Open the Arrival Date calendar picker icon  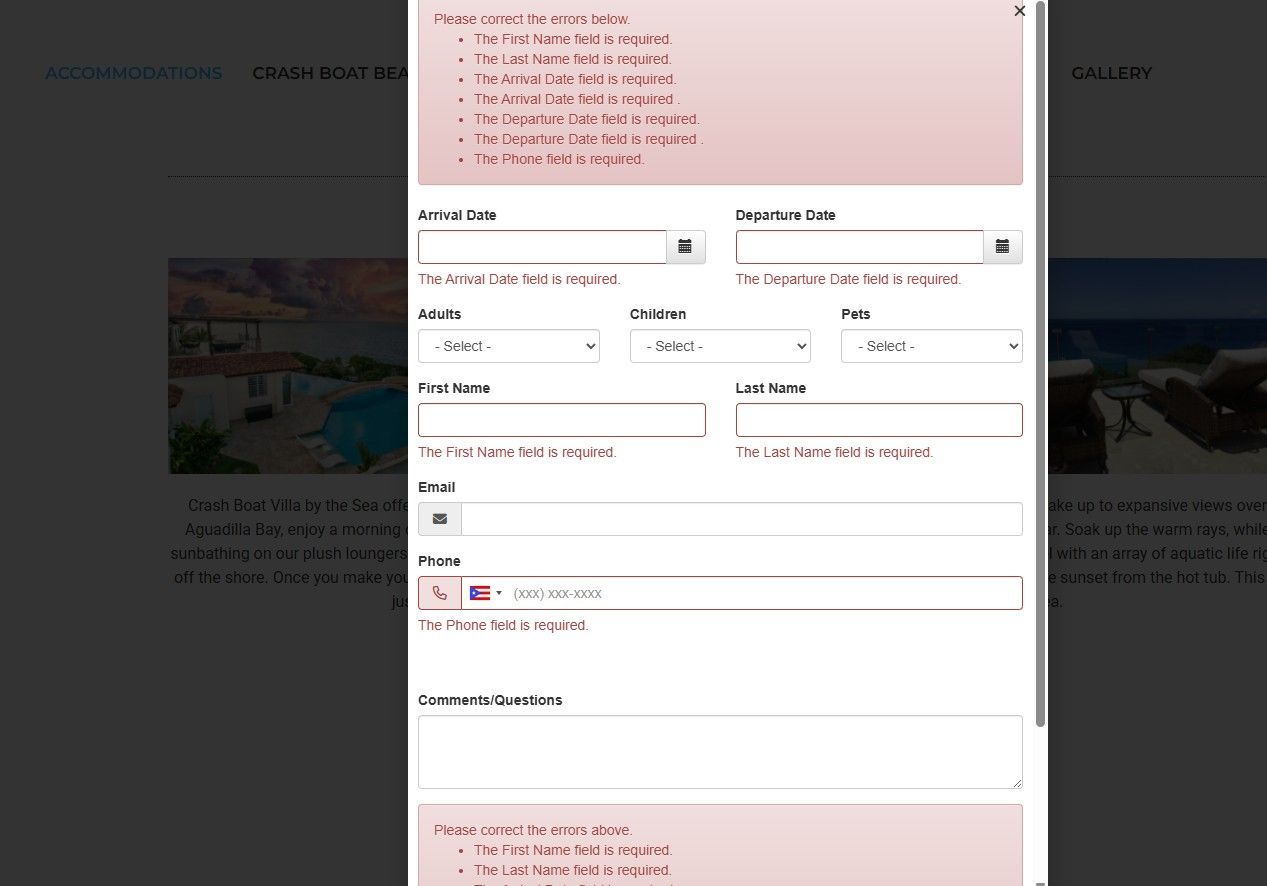pos(685,246)
